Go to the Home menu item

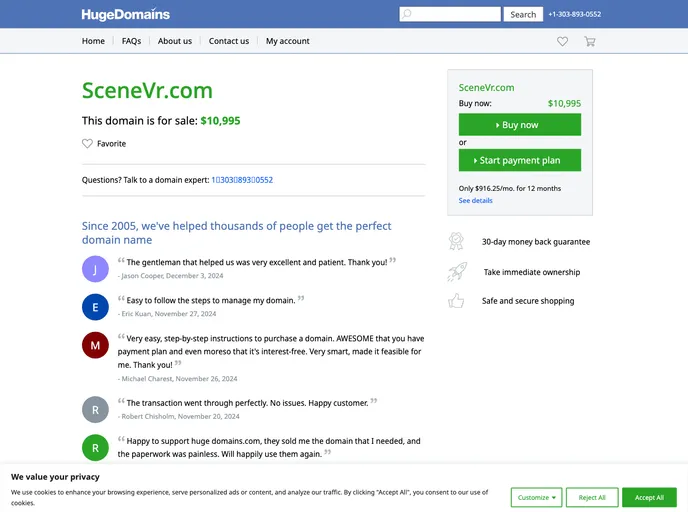pos(93,41)
